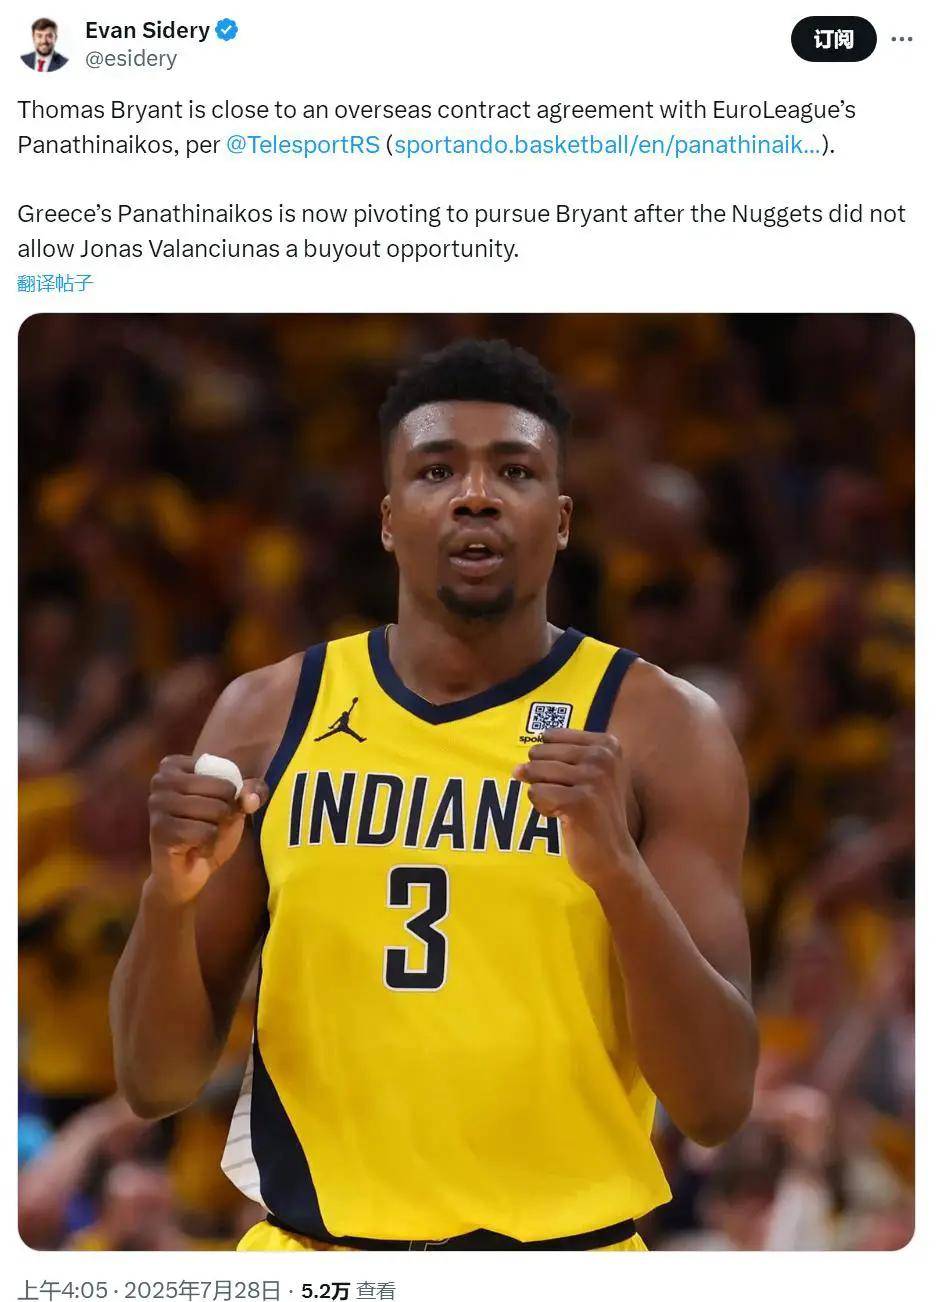The height and width of the screenshot is (1302, 936).
Task: Open the Thomas Bryant photo
Action: pyautogui.click(x=466, y=781)
